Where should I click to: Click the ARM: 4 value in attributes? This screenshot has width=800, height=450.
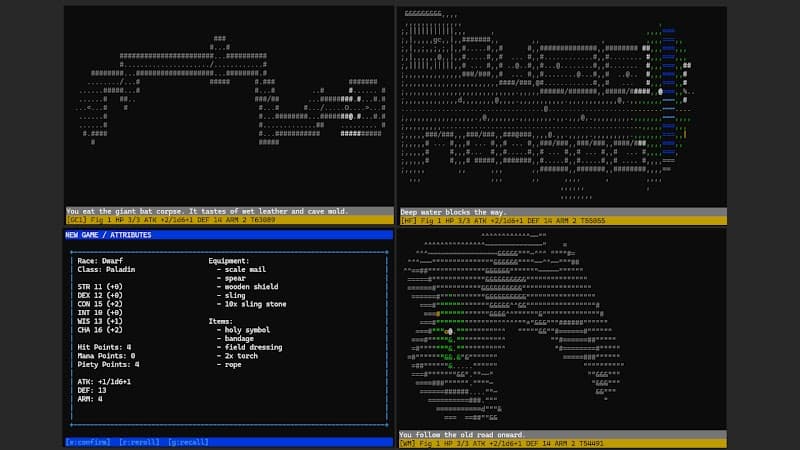[90, 399]
